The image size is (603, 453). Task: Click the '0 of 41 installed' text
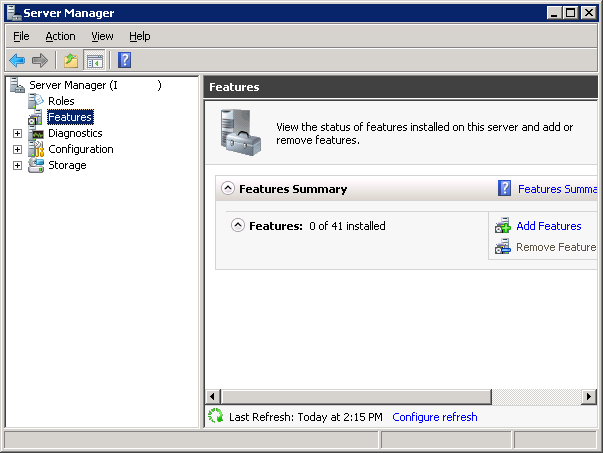point(347,226)
